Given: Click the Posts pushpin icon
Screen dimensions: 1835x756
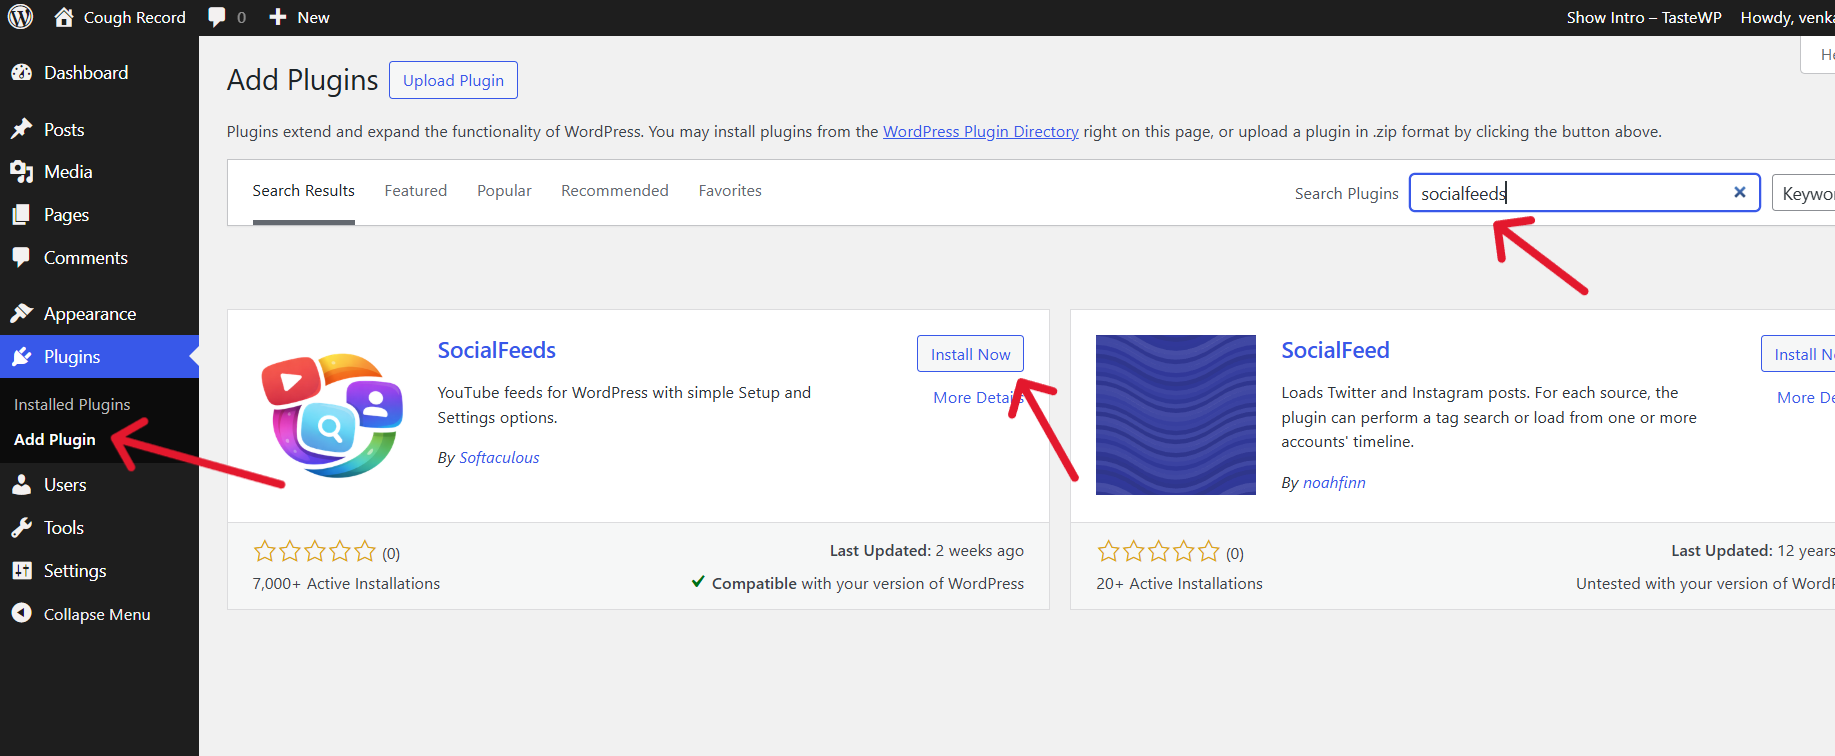Looking at the screenshot, I should [21, 129].
